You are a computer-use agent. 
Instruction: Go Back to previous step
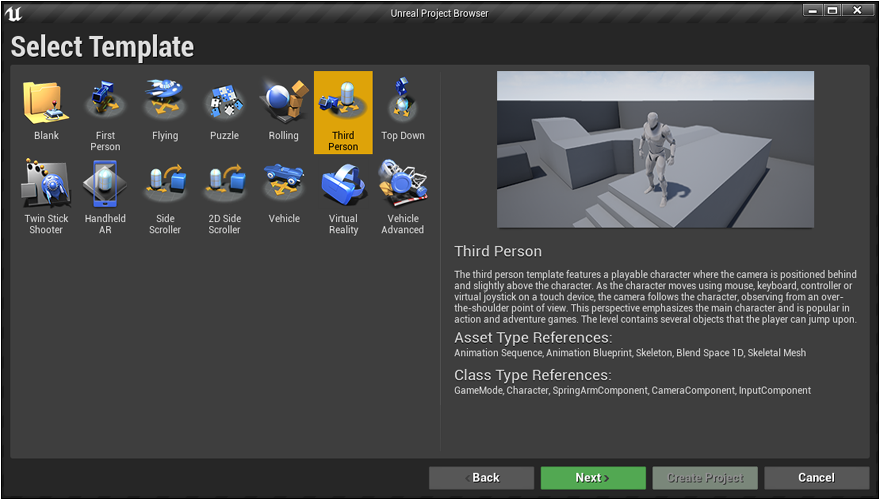pyautogui.click(x=482, y=478)
